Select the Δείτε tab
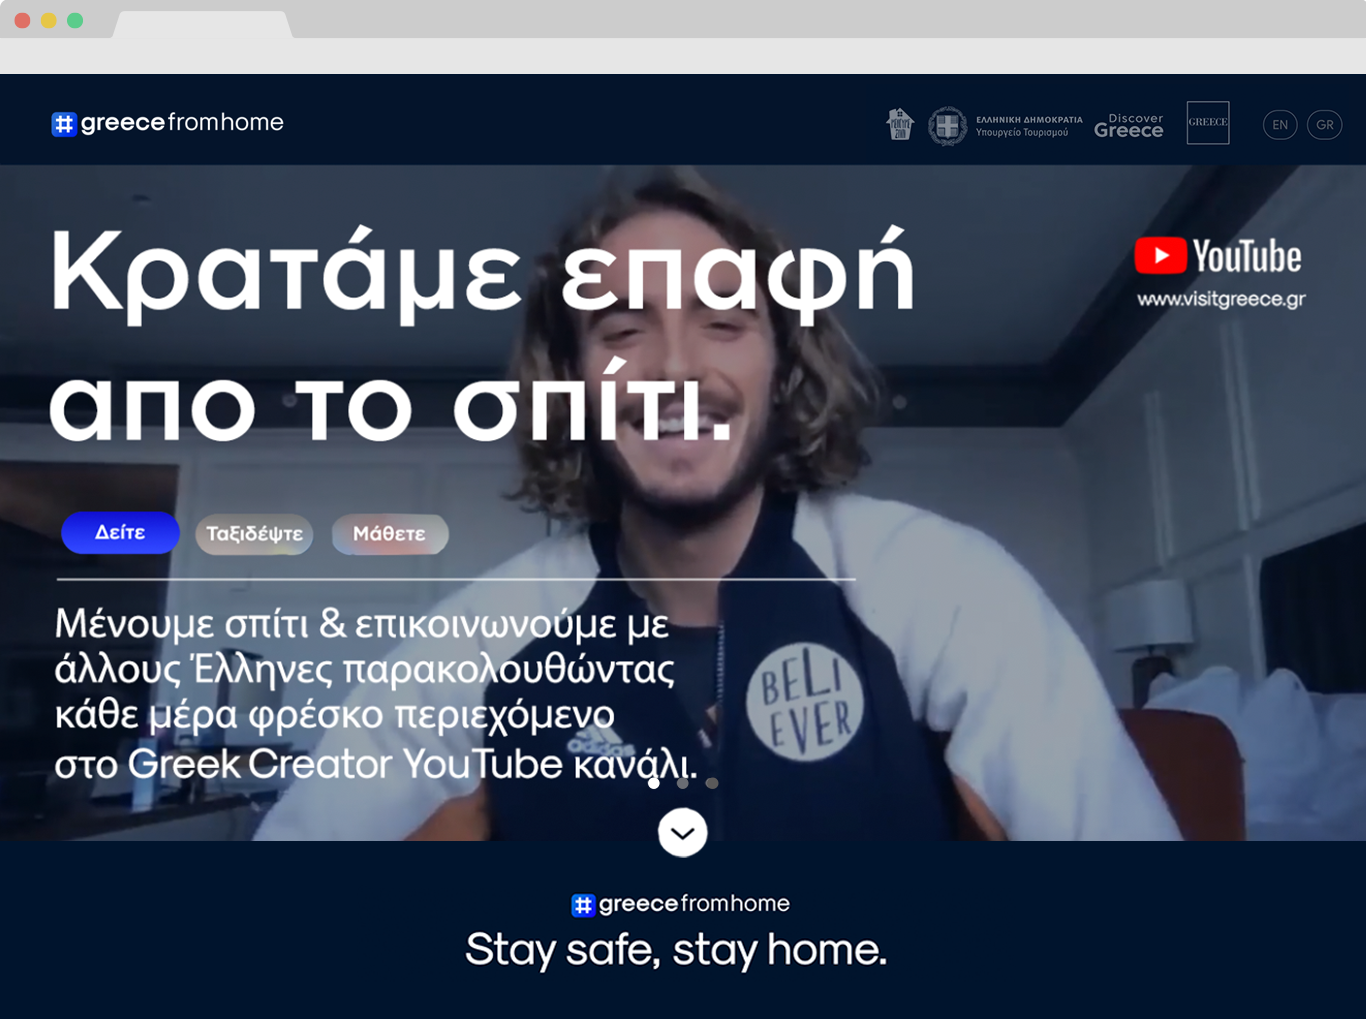The width and height of the screenshot is (1366, 1019). [120, 533]
